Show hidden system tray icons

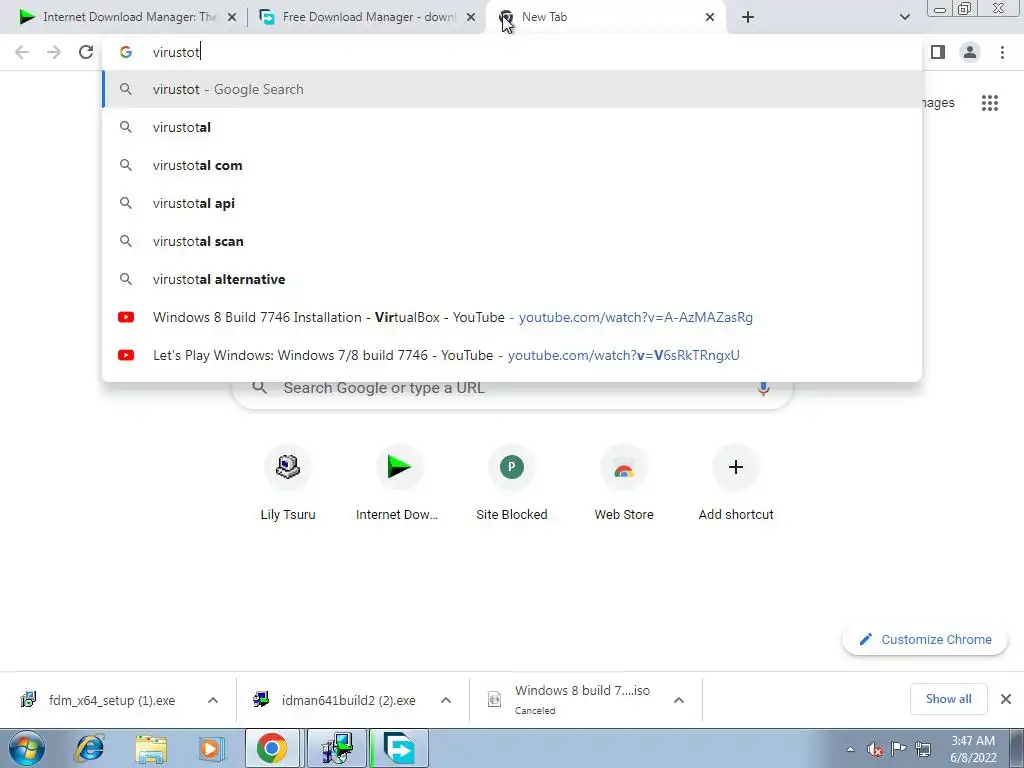(850, 749)
